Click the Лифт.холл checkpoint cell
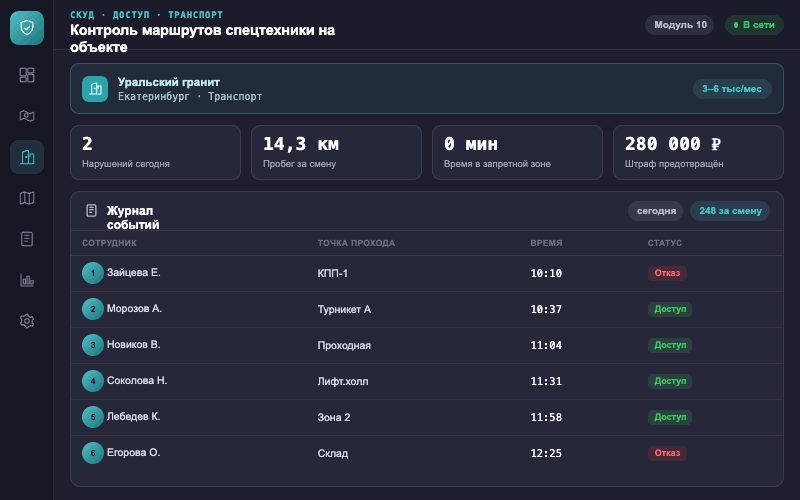 343,381
